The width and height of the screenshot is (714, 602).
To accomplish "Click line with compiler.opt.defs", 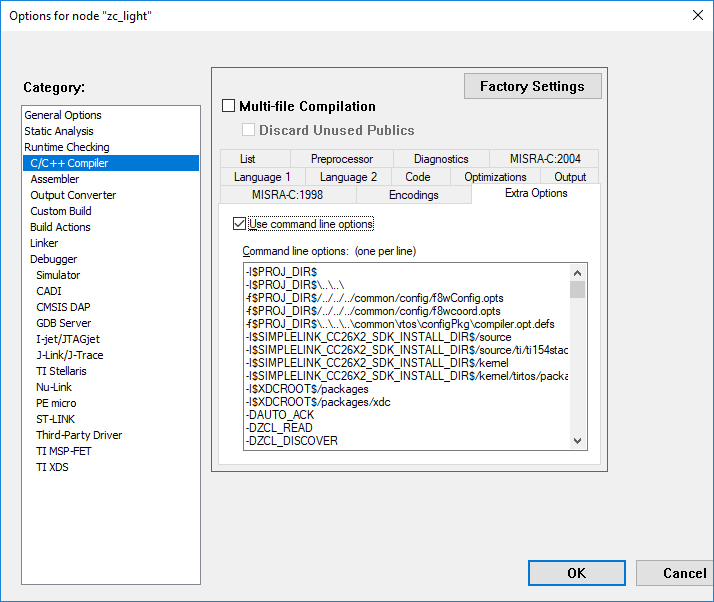I will [400, 324].
